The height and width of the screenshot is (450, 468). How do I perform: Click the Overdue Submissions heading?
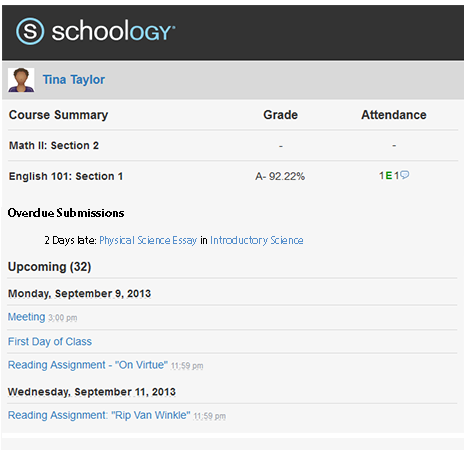66,213
